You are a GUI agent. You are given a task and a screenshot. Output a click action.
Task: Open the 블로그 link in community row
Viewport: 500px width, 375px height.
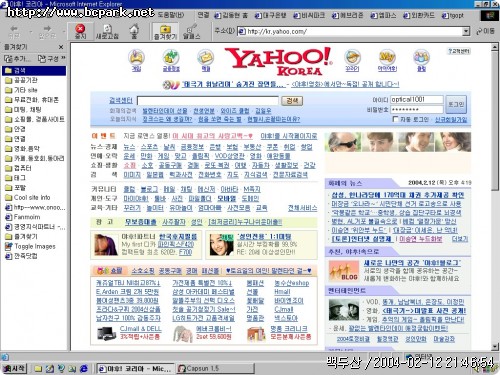(149, 189)
